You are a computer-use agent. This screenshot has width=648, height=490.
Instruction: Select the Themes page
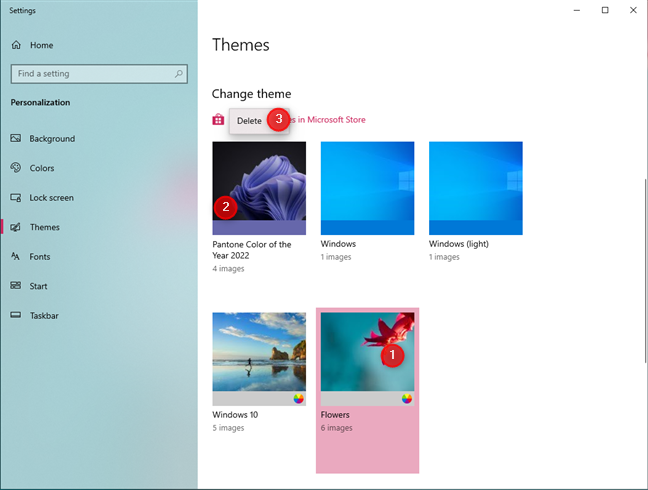coord(45,227)
